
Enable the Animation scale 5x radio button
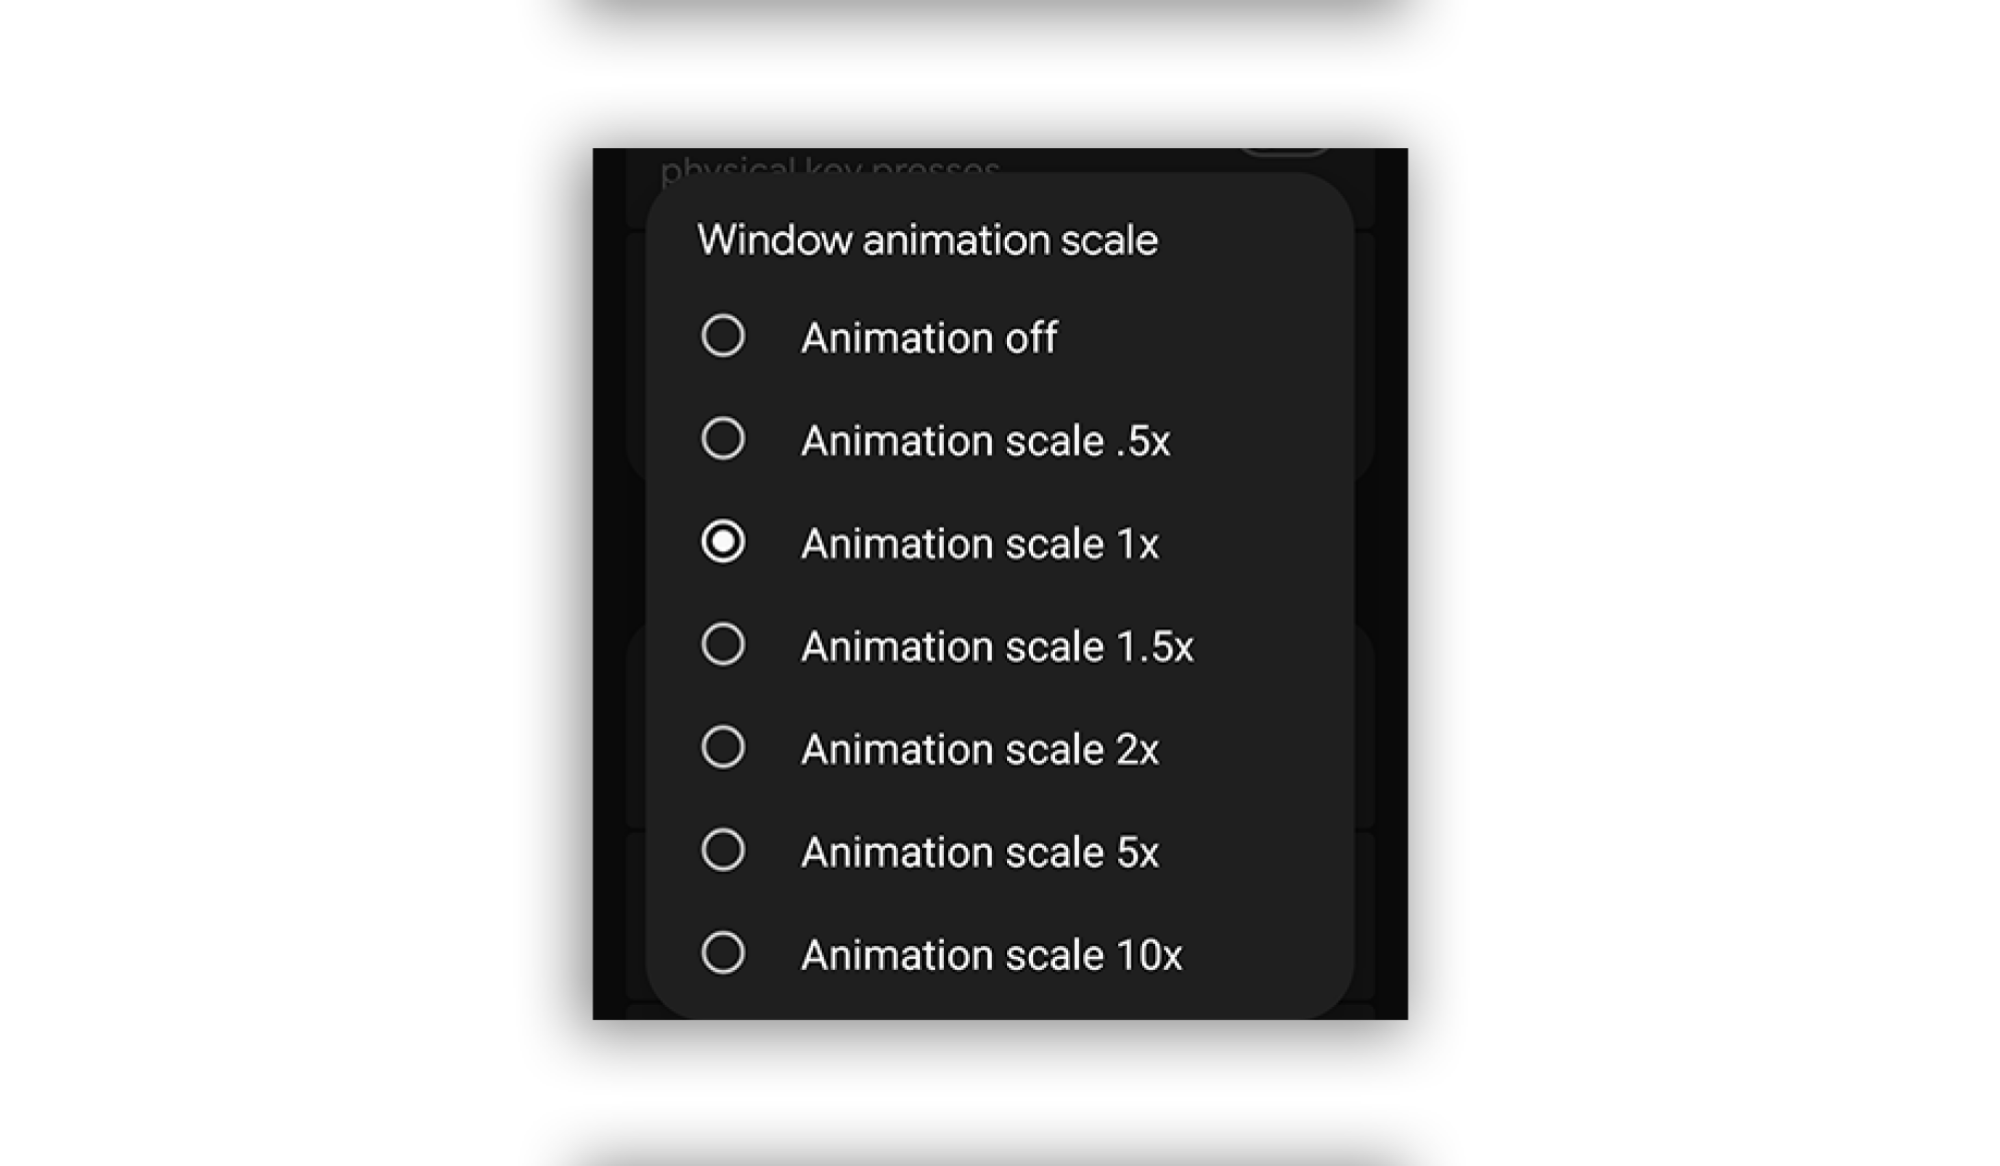(x=723, y=851)
